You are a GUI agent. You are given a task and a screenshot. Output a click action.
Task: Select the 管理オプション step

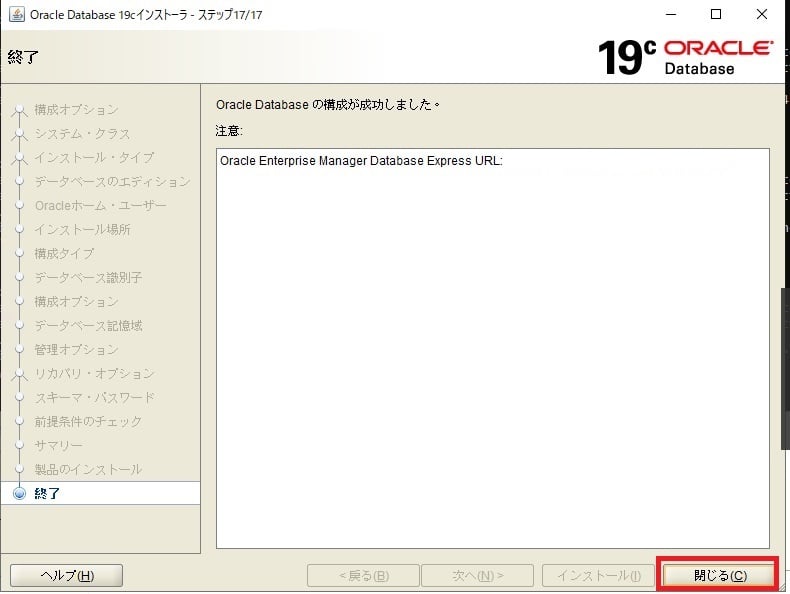pyautogui.click(x=76, y=349)
